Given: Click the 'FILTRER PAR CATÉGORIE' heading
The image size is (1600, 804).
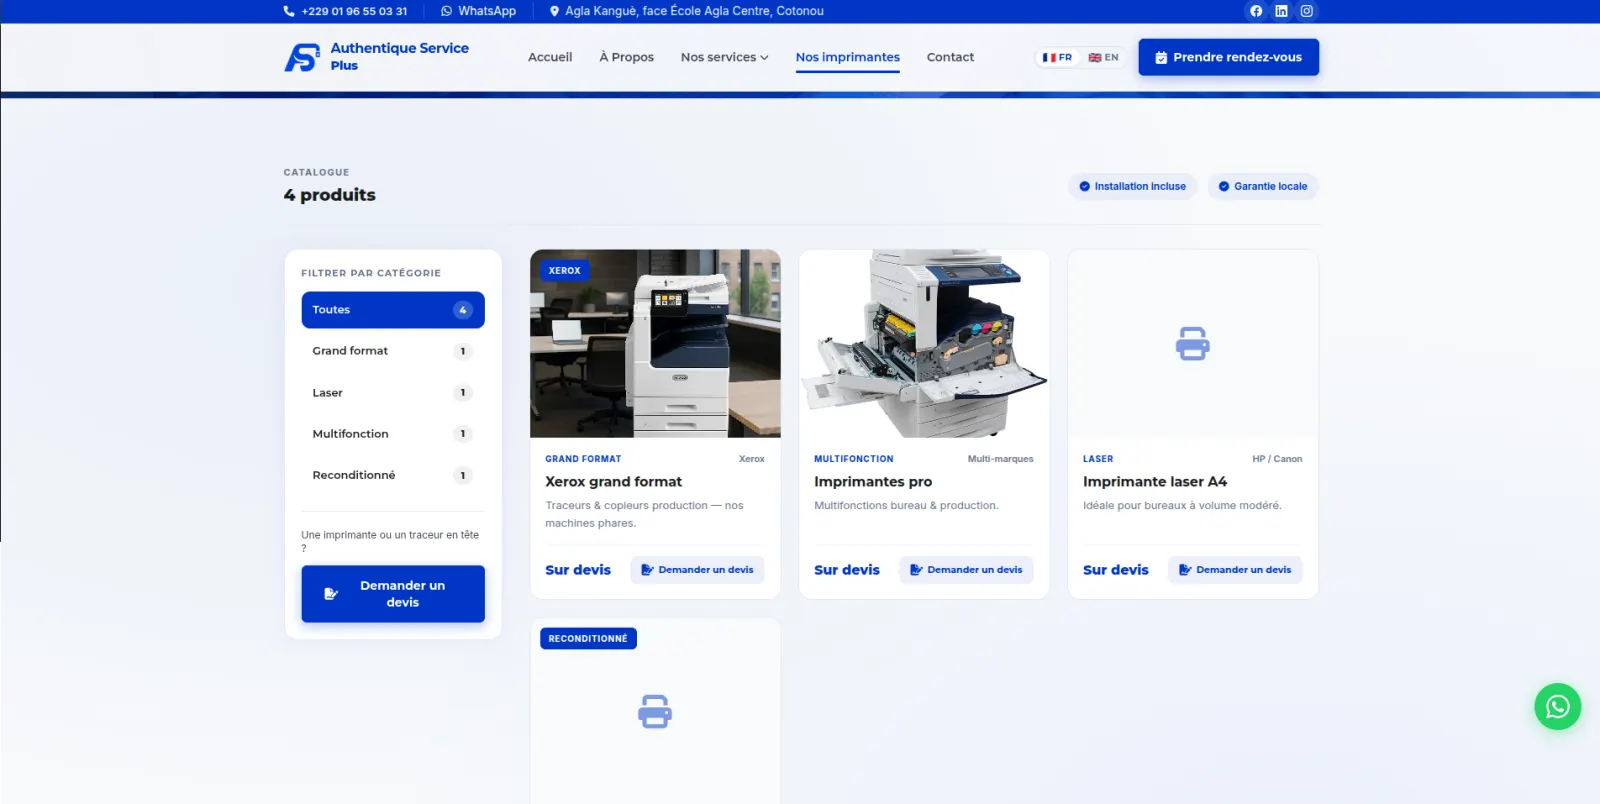Looking at the screenshot, I should [x=371, y=273].
